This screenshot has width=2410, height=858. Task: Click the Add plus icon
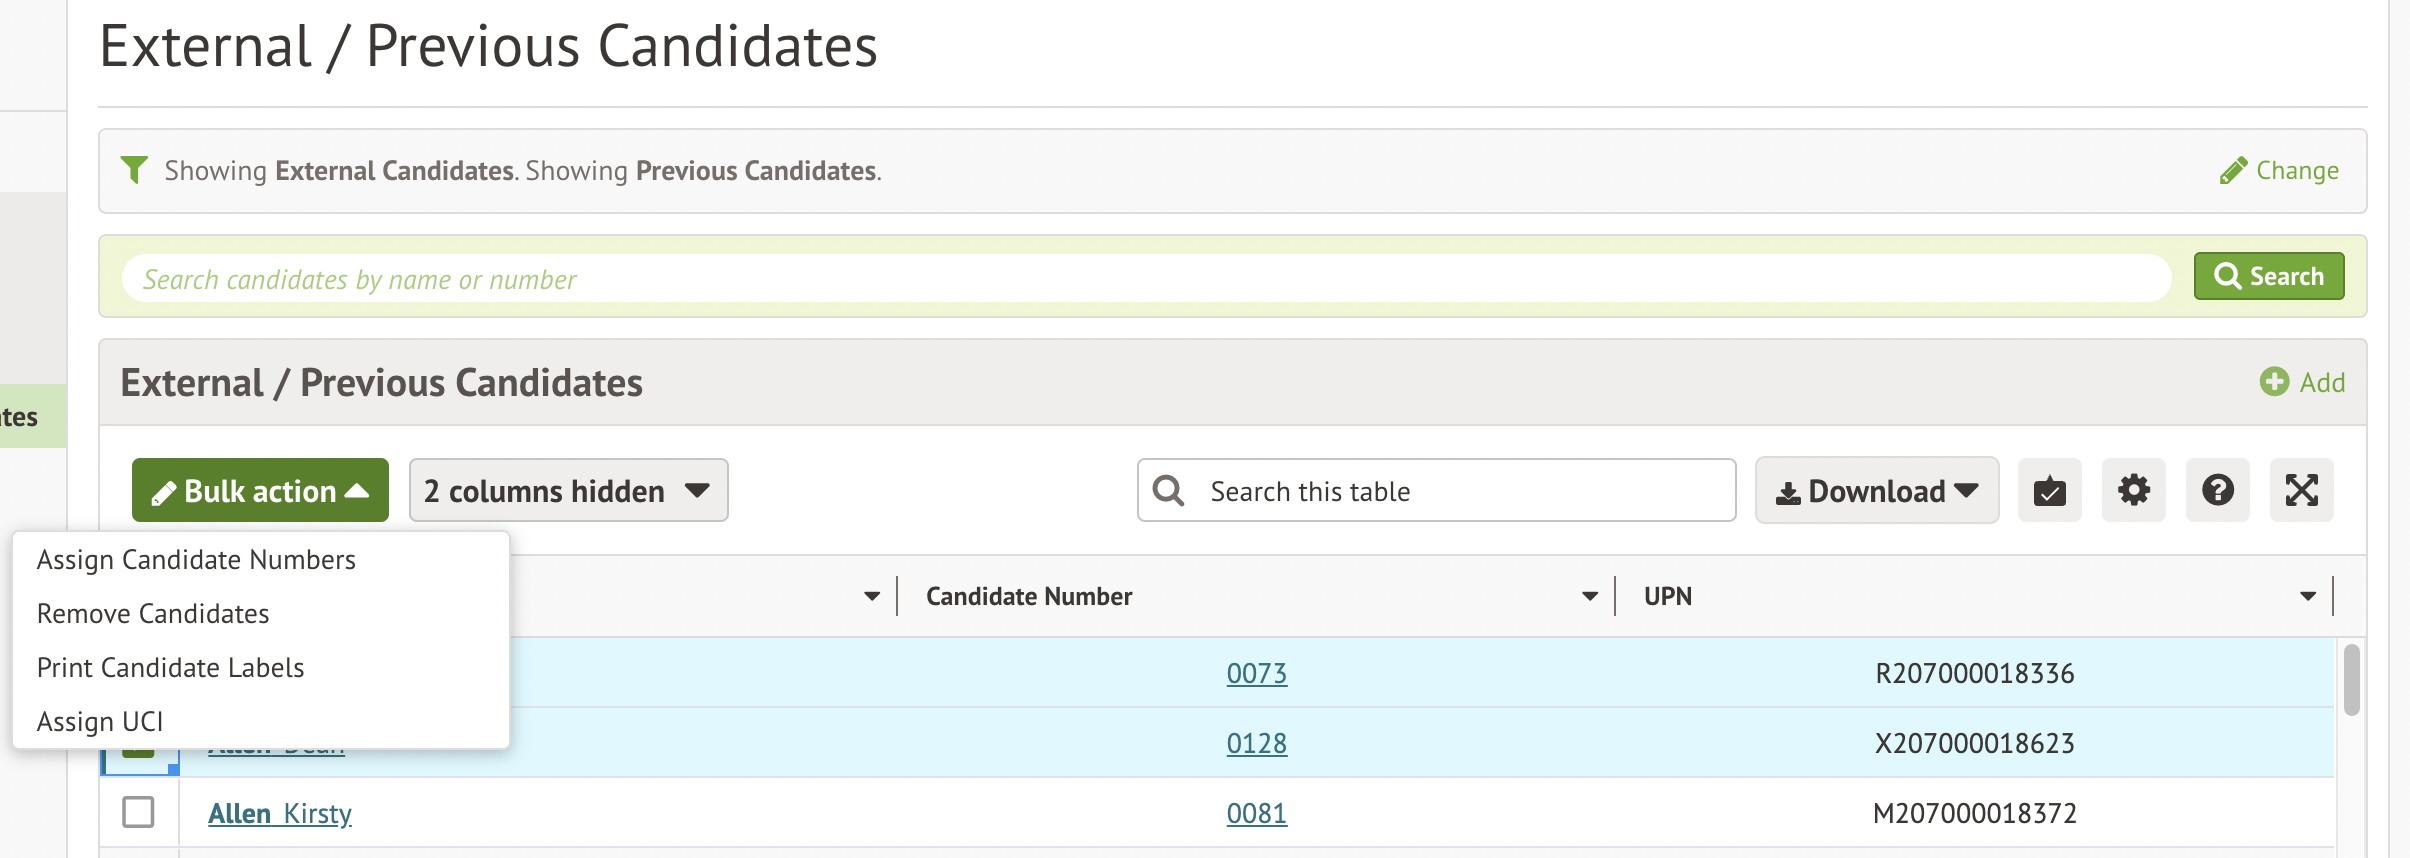coord(2274,382)
